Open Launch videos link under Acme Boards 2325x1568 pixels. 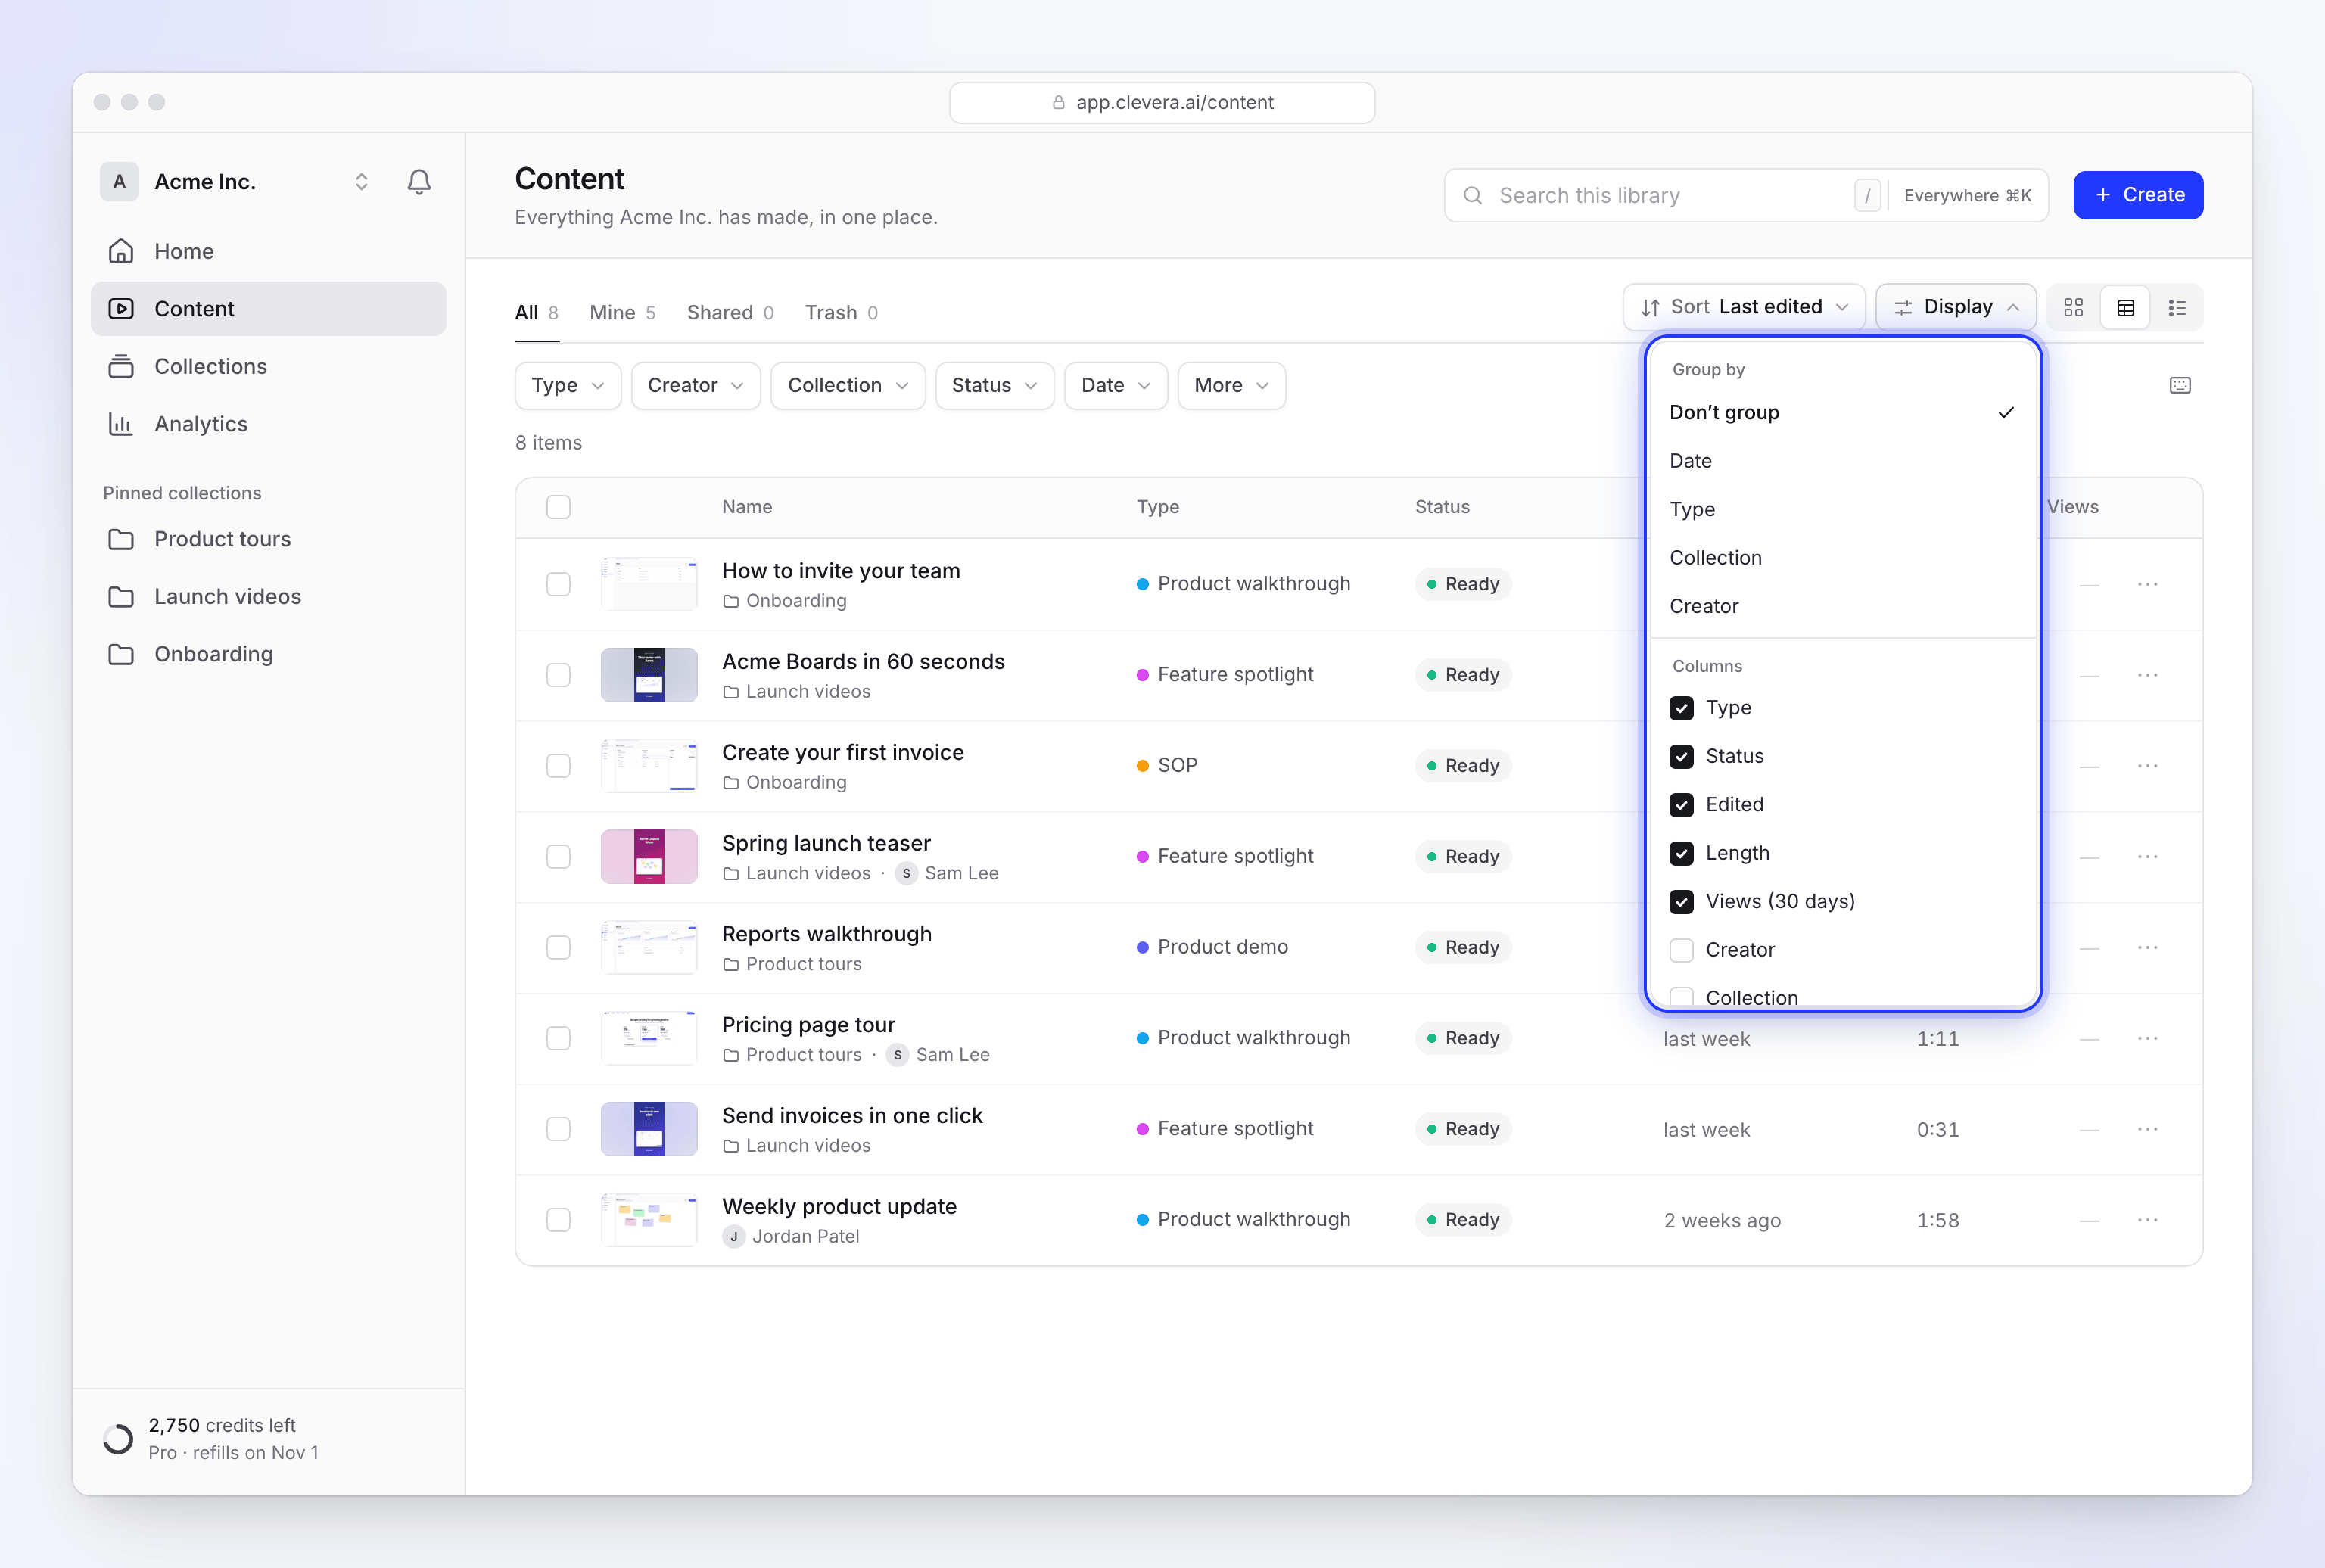[808, 692]
